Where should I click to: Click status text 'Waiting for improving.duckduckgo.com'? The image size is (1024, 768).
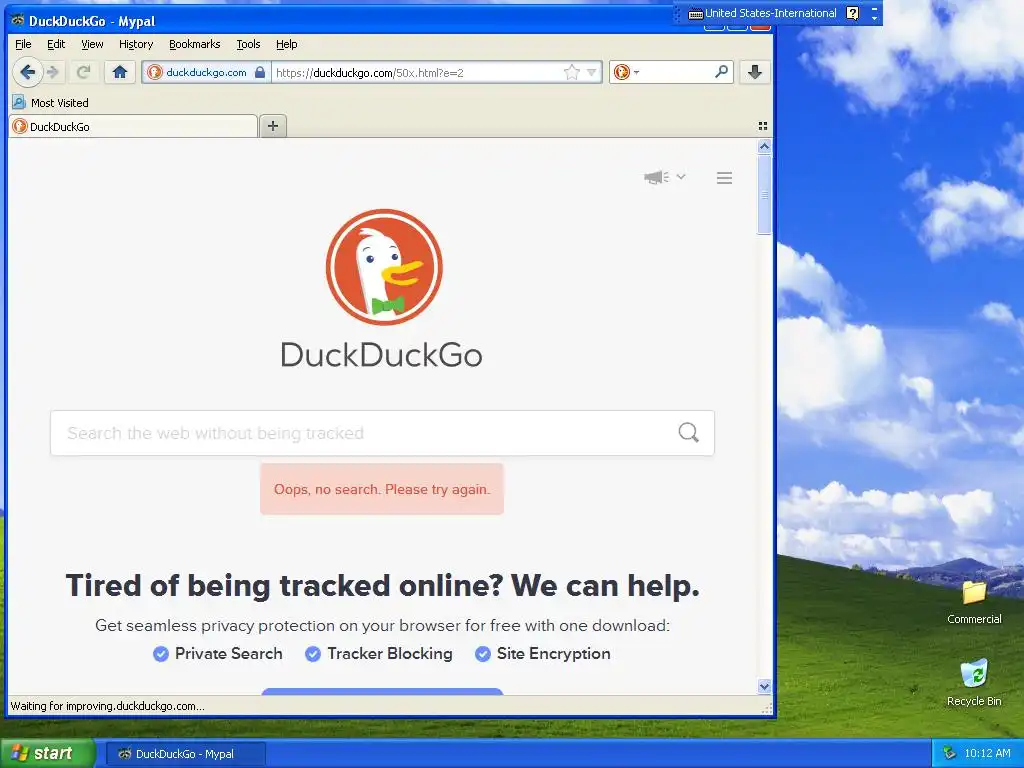108,706
